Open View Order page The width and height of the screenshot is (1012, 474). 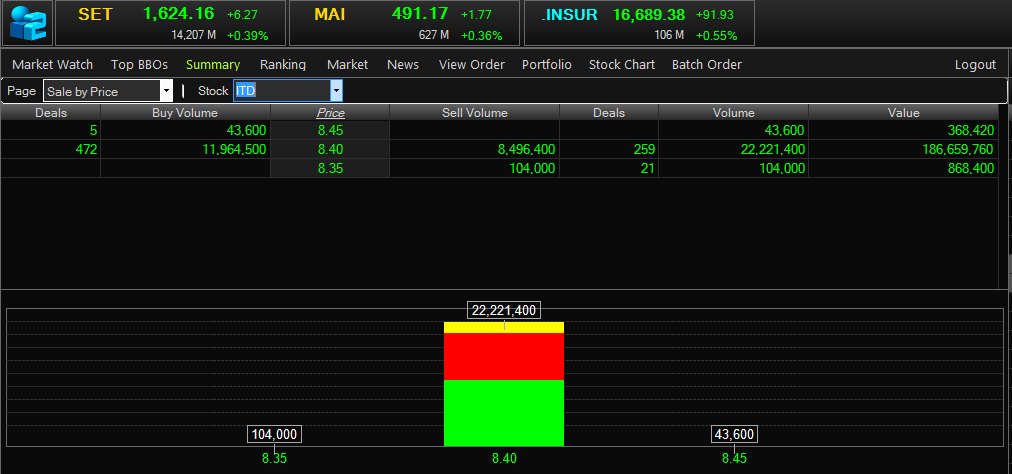pyautogui.click(x=472, y=64)
